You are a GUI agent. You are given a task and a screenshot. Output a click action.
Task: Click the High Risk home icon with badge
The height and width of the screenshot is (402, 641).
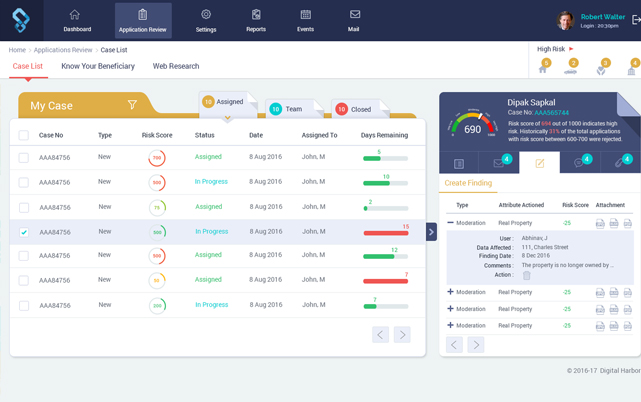[543, 70]
